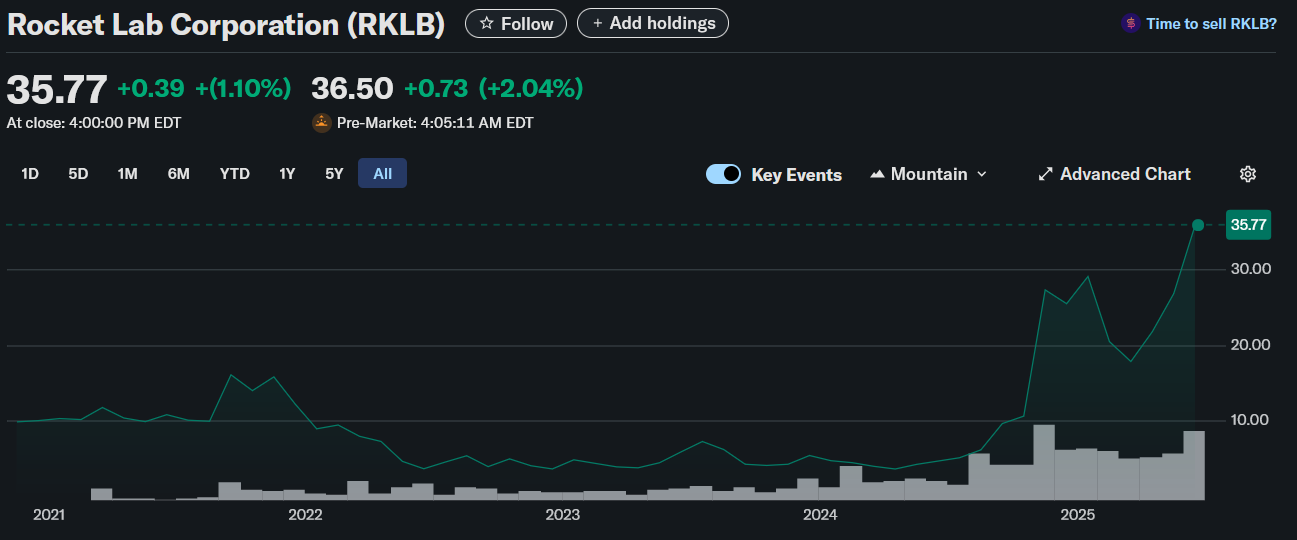The width and height of the screenshot is (1297, 540).
Task: Click the green endpoint dot on chart
Action: click(x=1197, y=225)
